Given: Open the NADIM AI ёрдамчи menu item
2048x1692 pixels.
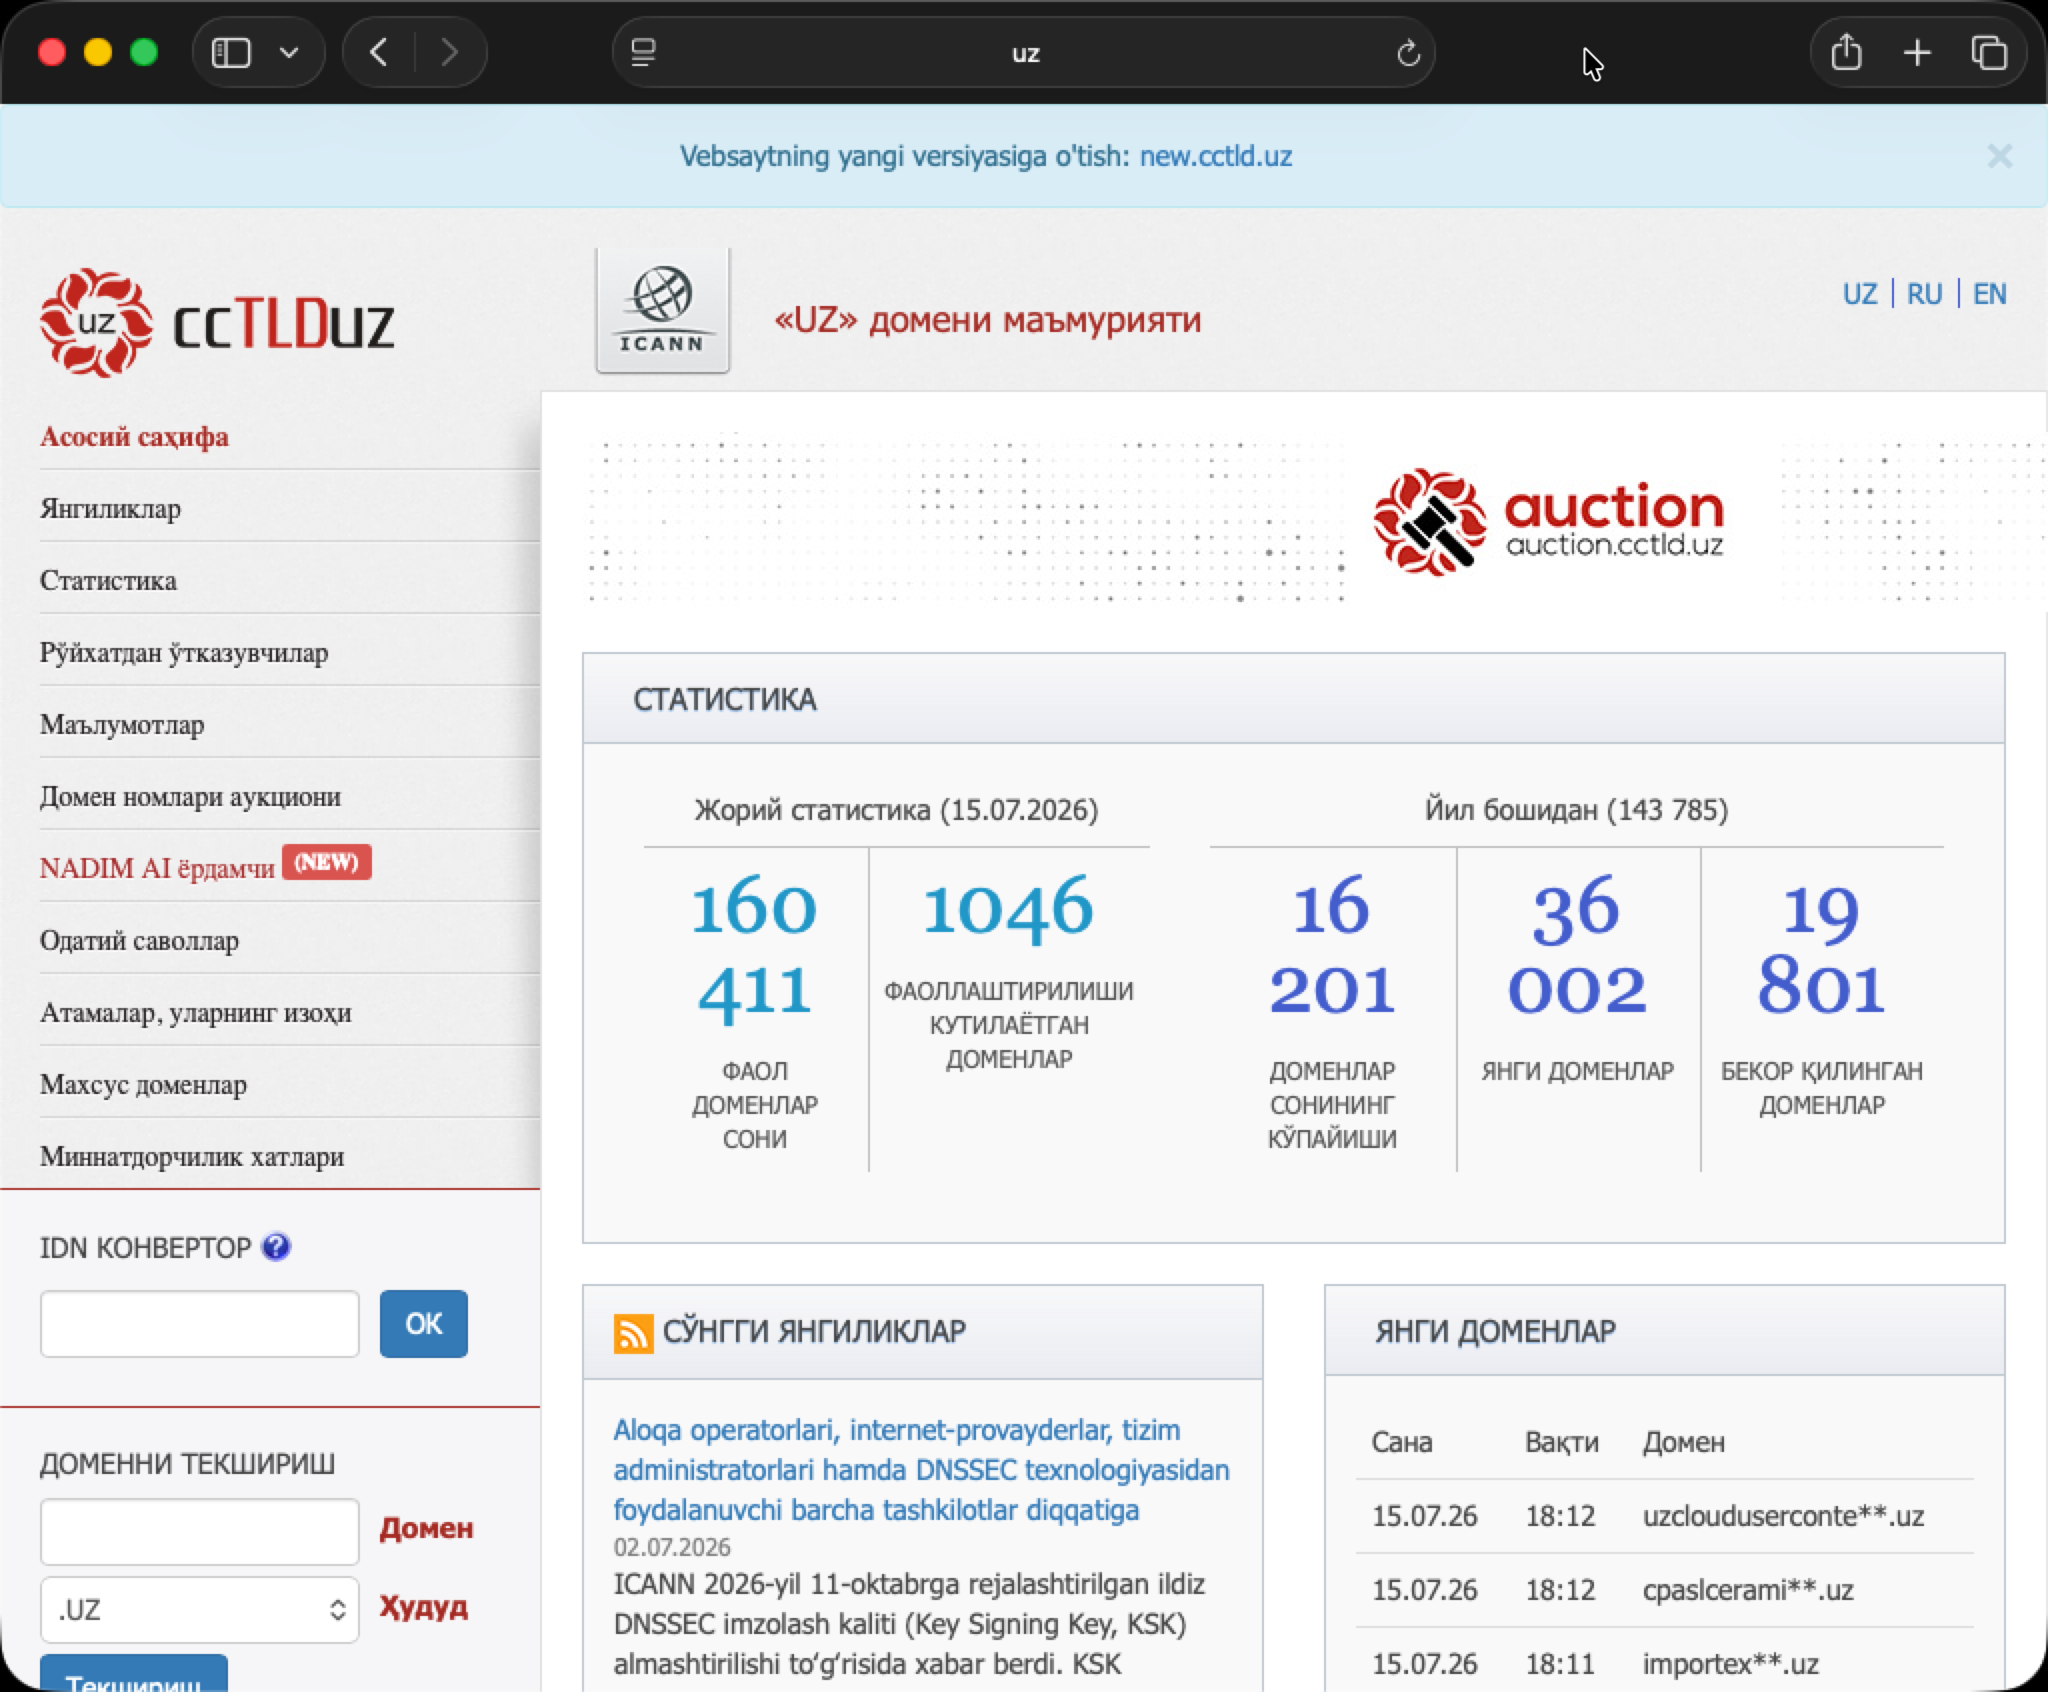Looking at the screenshot, I should tap(157, 868).
